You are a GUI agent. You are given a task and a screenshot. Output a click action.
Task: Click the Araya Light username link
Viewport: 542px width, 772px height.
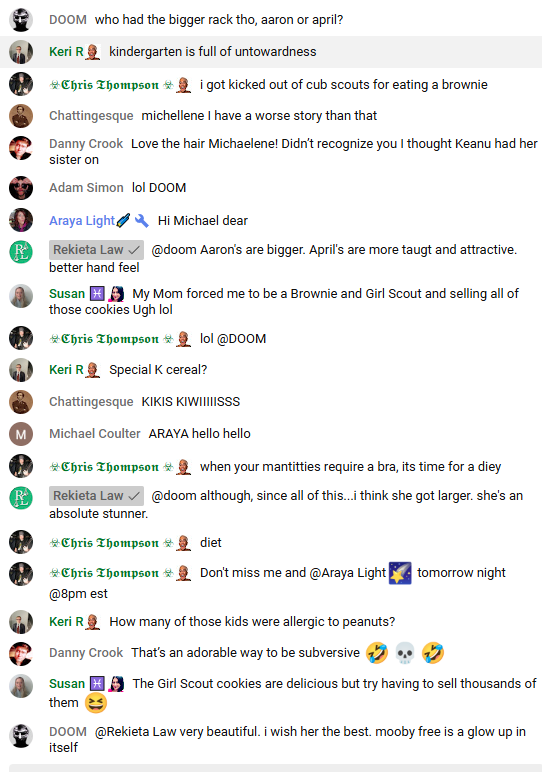[x=82, y=221]
